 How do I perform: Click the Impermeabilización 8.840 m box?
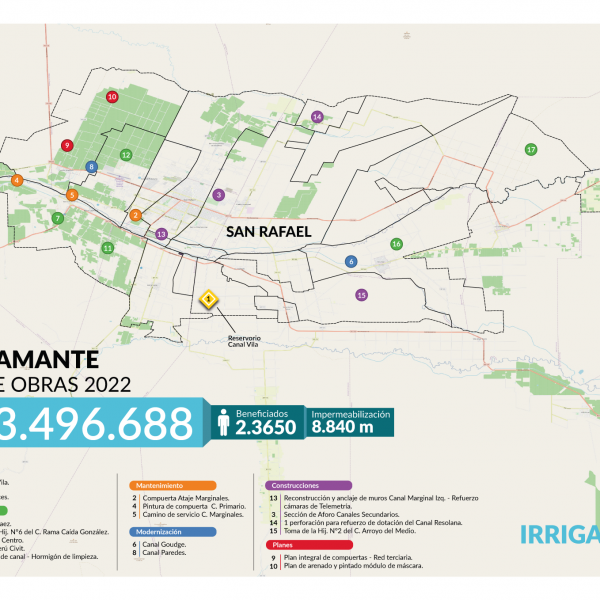350,421
